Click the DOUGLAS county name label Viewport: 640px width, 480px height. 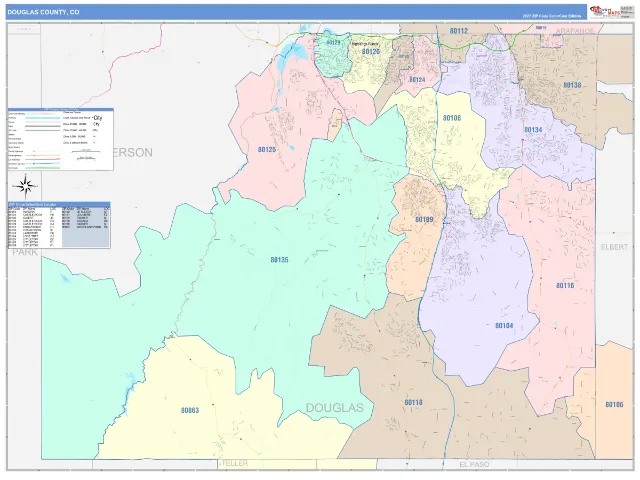[335, 407]
